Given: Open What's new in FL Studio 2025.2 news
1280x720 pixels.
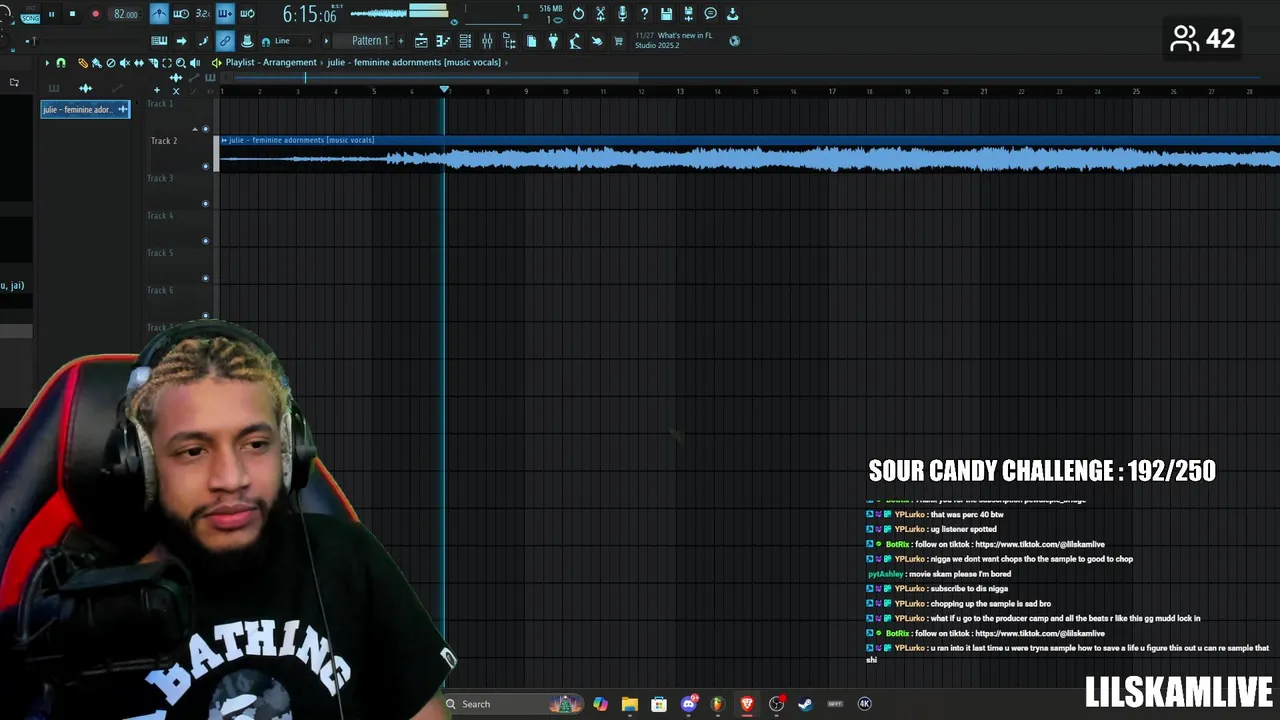Looking at the screenshot, I should tap(674, 40).
